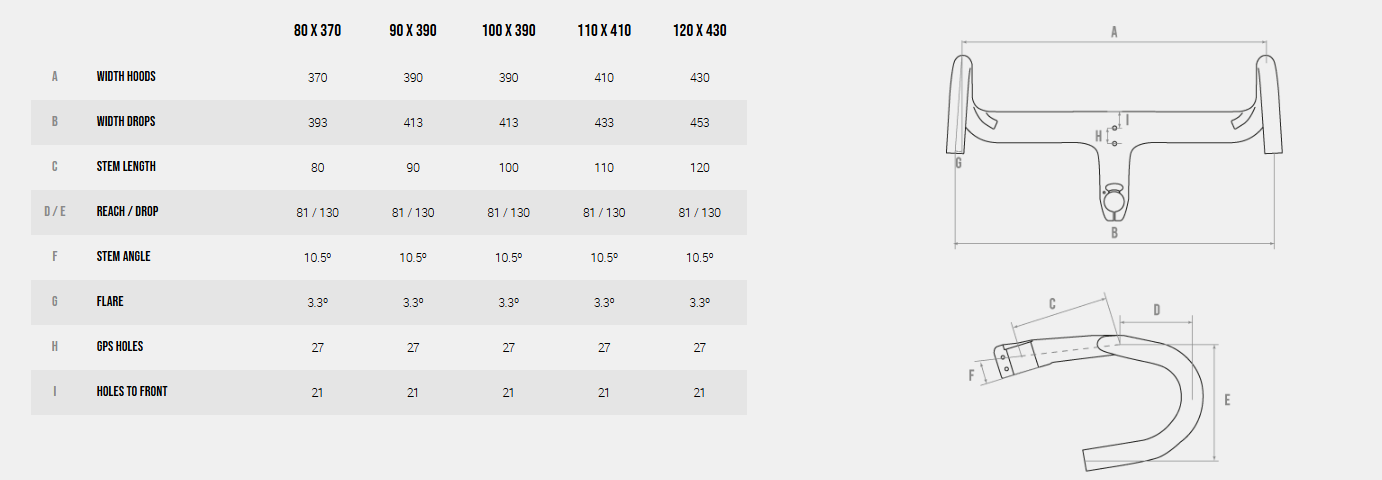Select the STEM ANGLE row label
Image resolution: width=1382 pixels, height=480 pixels.
pyautogui.click(x=123, y=256)
